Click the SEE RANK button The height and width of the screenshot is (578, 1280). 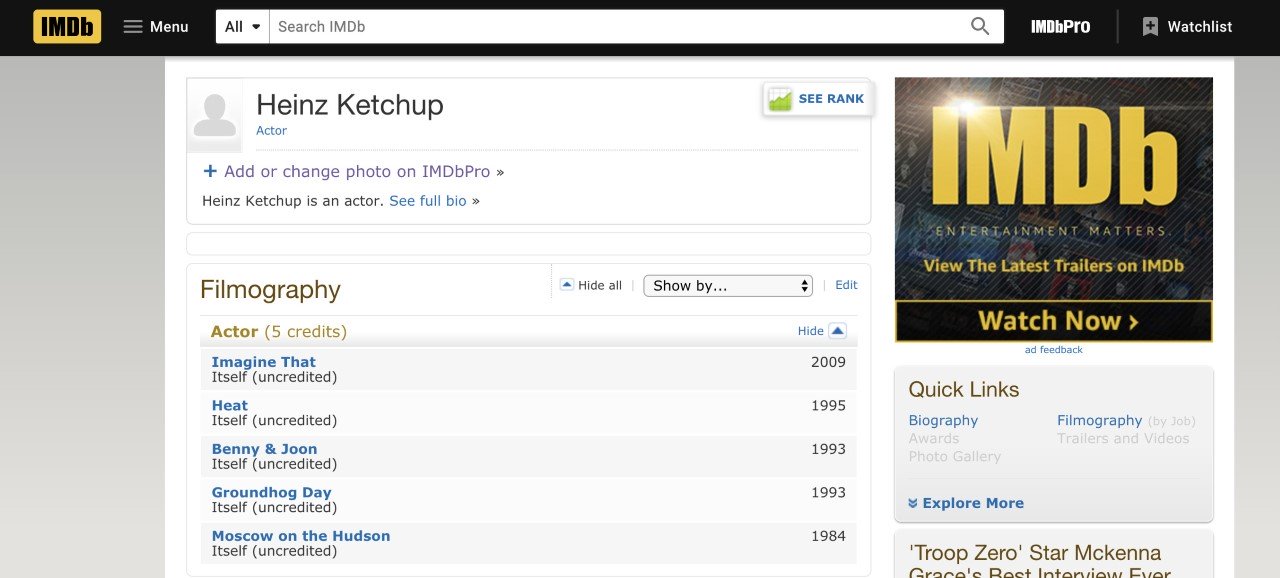pyautogui.click(x=818, y=99)
